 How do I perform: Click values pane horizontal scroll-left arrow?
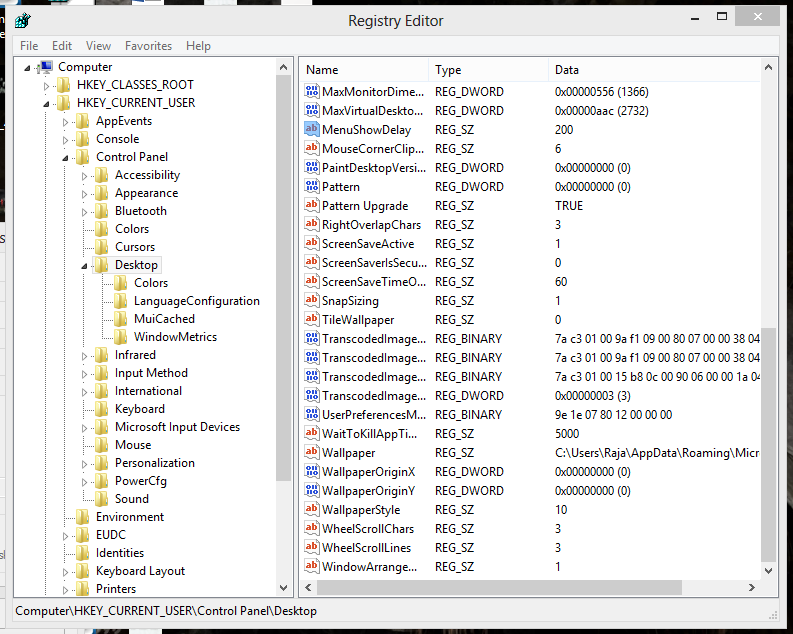pos(308,587)
